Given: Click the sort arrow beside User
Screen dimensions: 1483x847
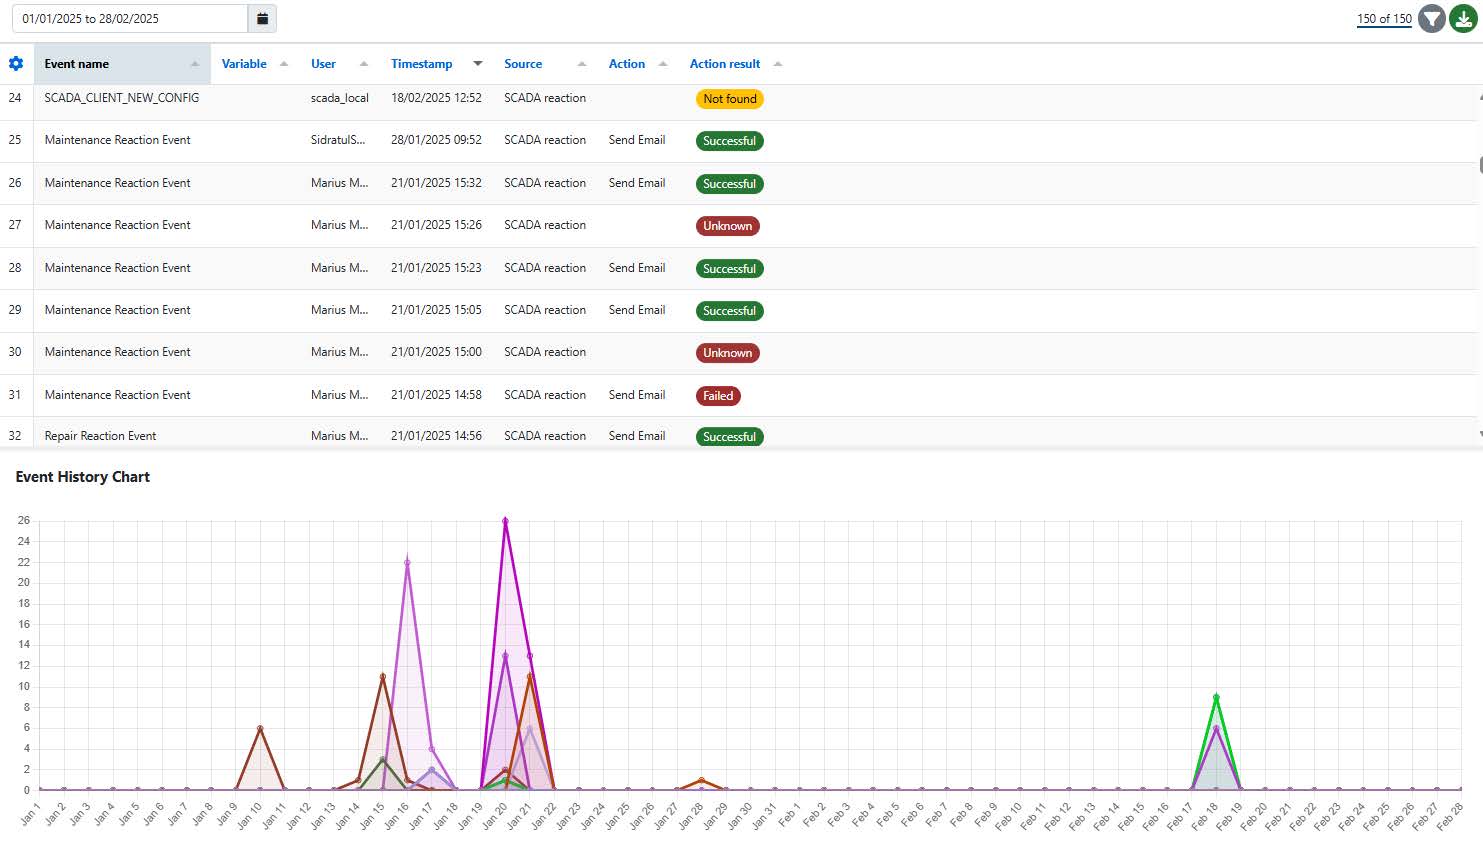Looking at the screenshot, I should pos(364,64).
